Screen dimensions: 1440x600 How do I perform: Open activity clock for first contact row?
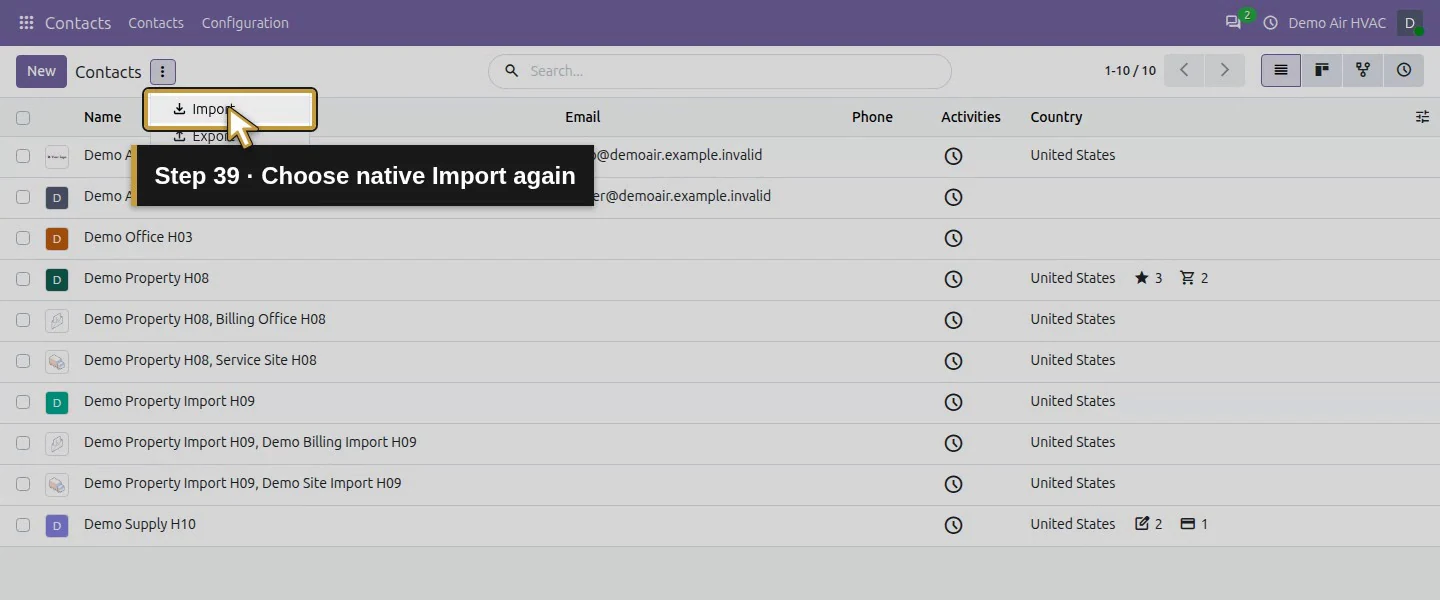tap(953, 156)
